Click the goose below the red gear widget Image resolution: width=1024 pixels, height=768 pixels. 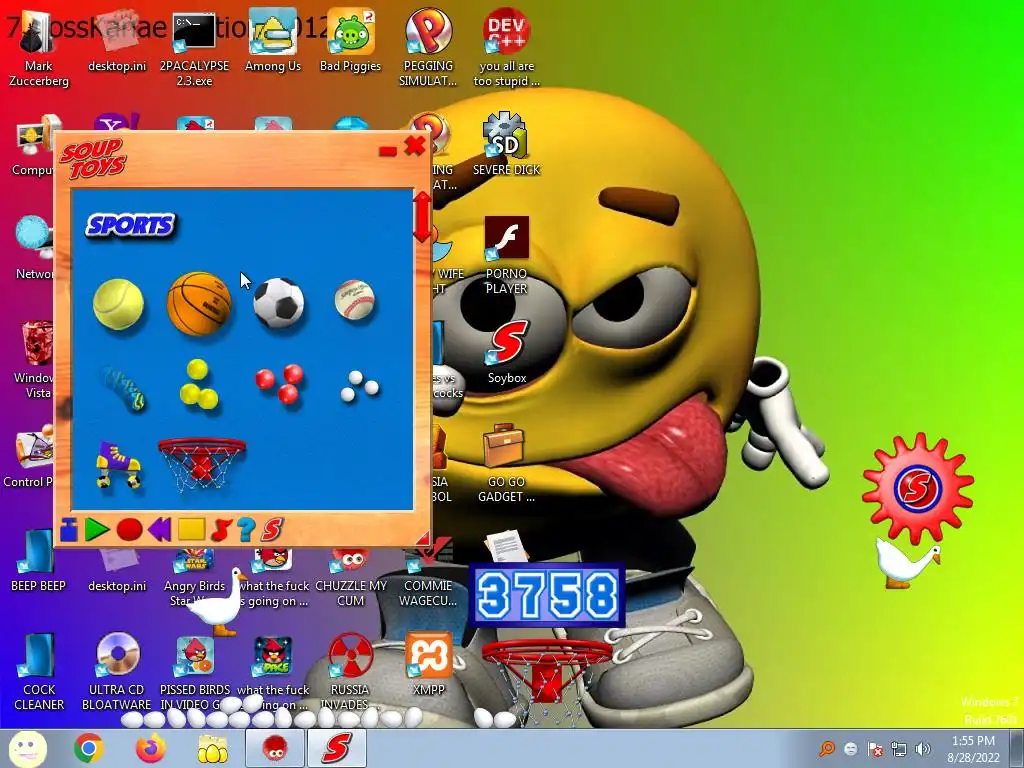(x=906, y=563)
